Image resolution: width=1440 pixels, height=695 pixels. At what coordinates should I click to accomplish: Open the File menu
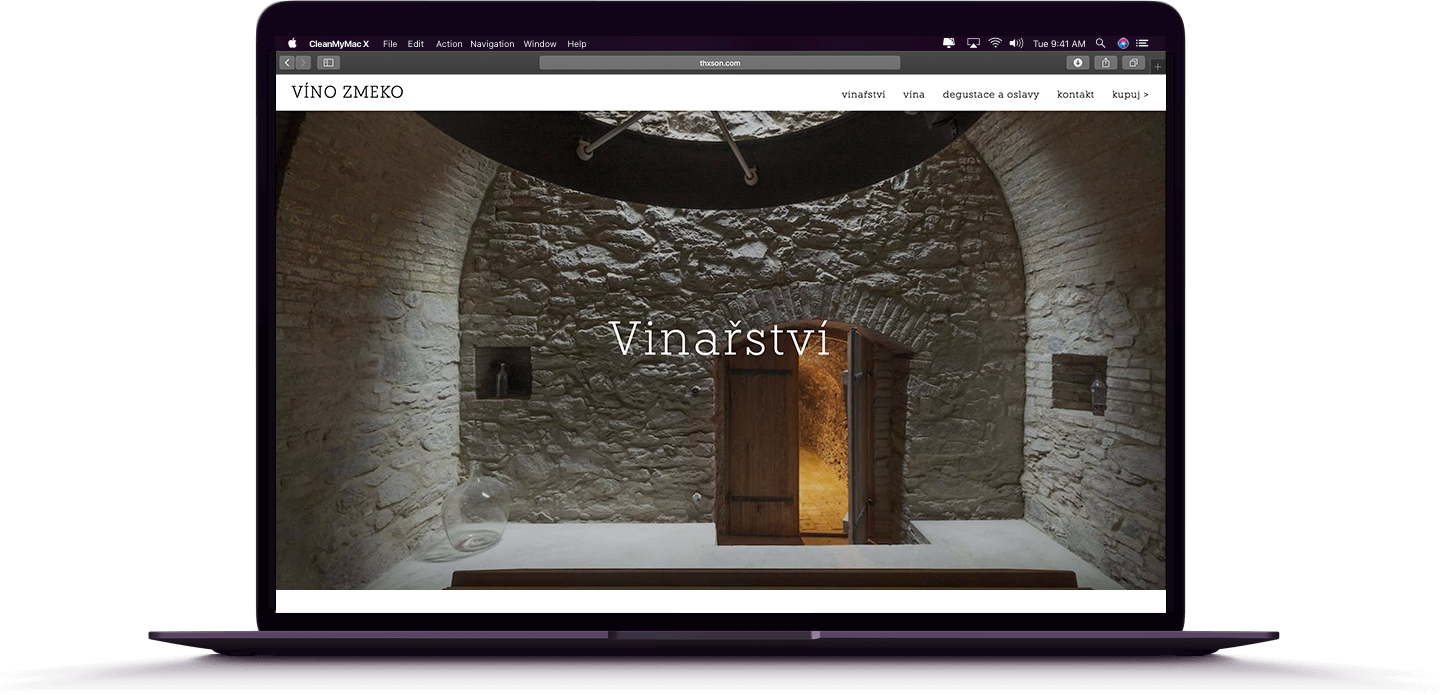click(x=390, y=44)
